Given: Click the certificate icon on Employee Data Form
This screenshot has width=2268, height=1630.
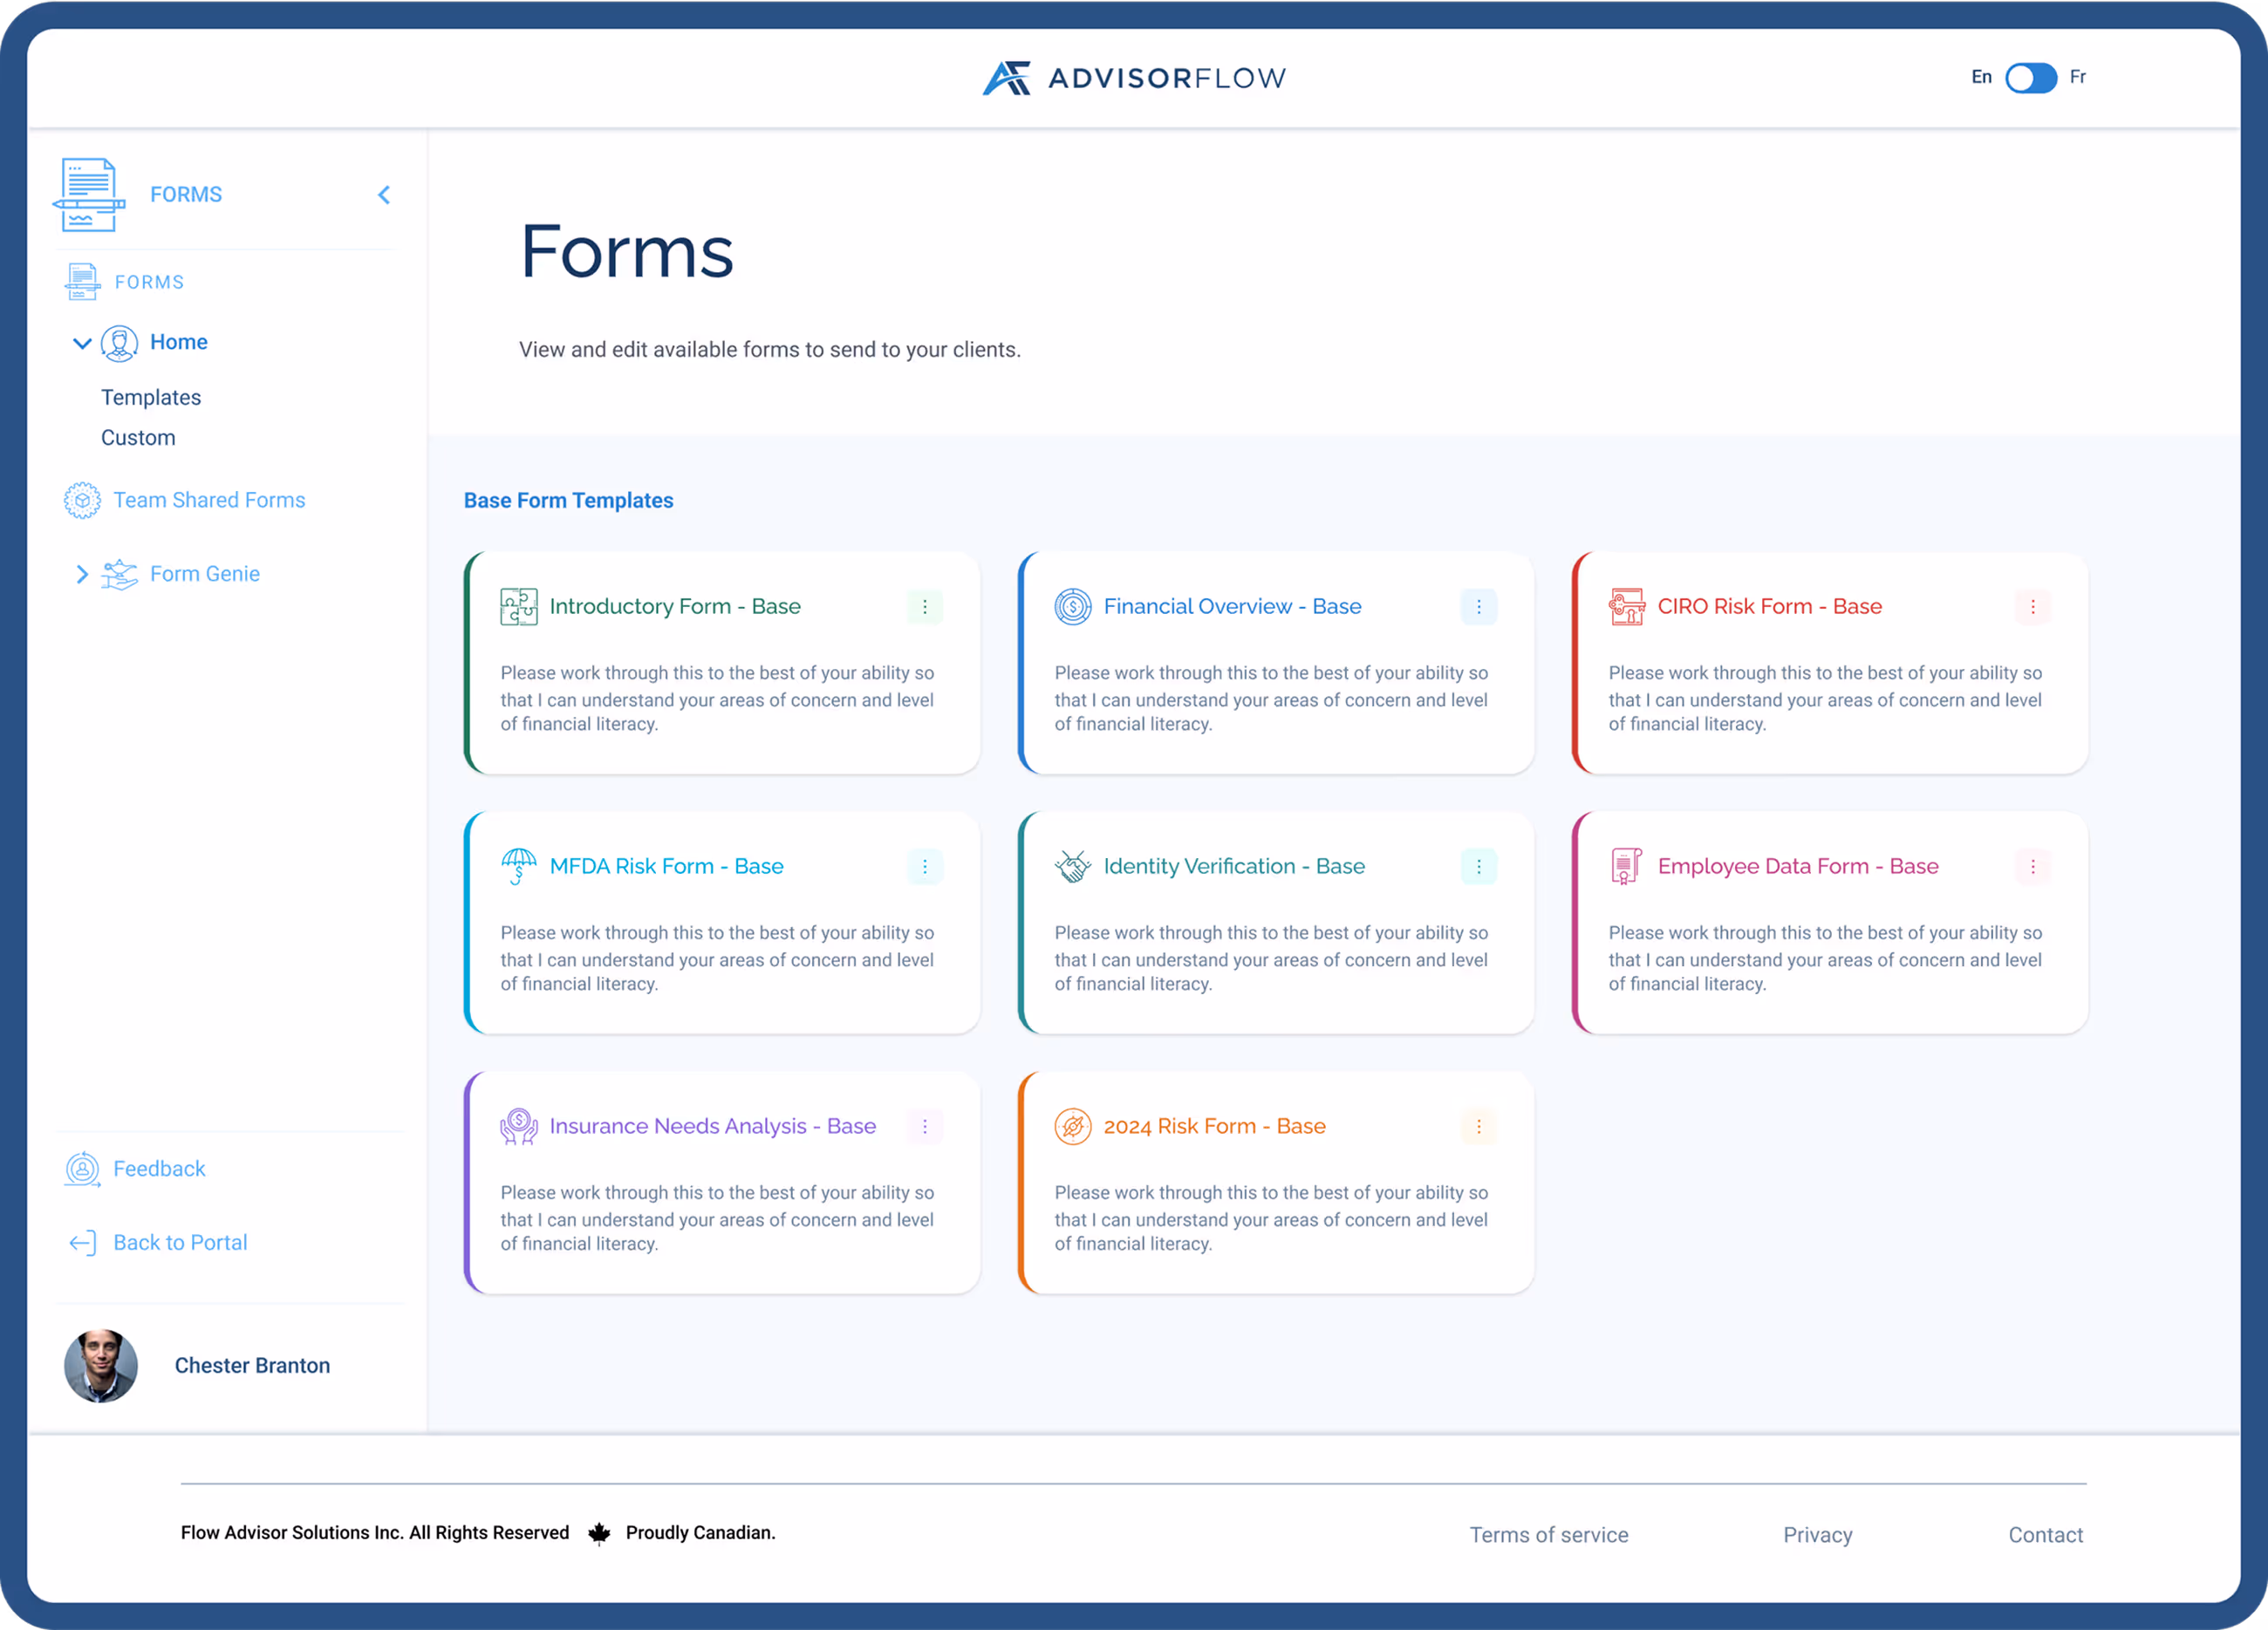Looking at the screenshot, I should (x=1625, y=866).
